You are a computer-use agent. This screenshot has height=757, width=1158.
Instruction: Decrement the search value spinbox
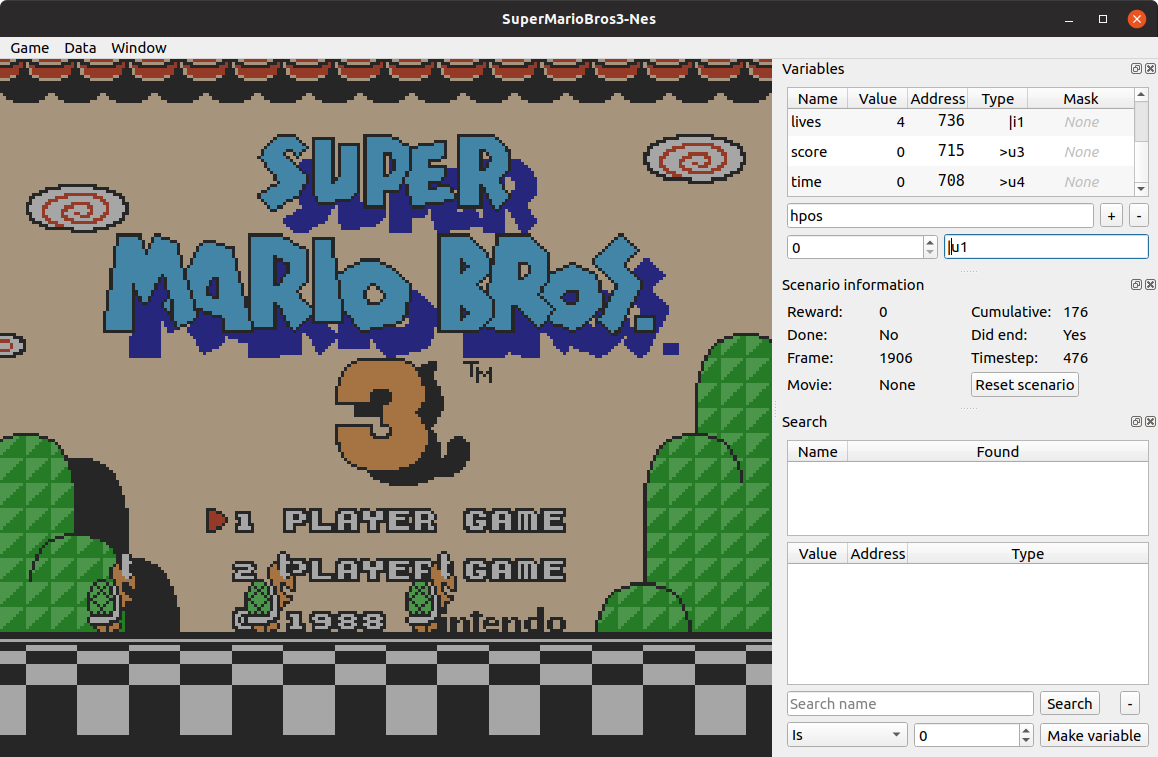1026,741
